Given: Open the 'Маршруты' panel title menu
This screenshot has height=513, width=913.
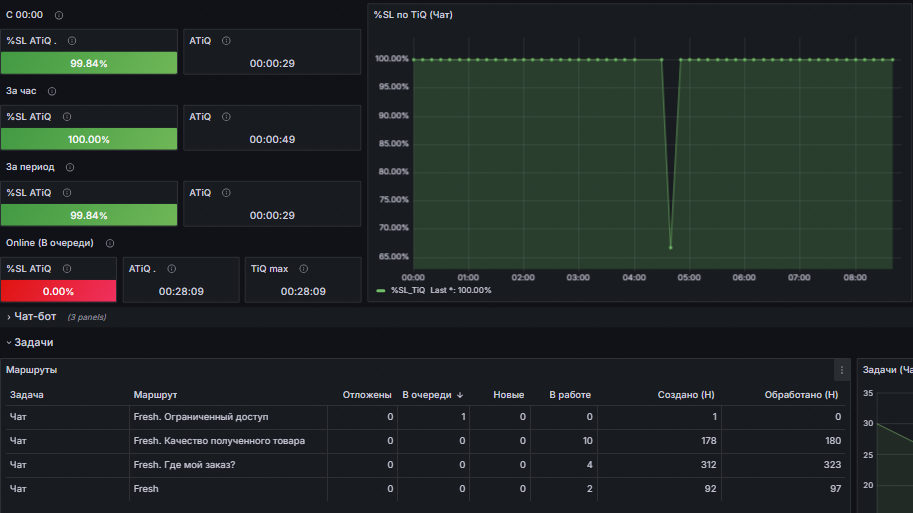Looking at the screenshot, I should click(x=31, y=370).
